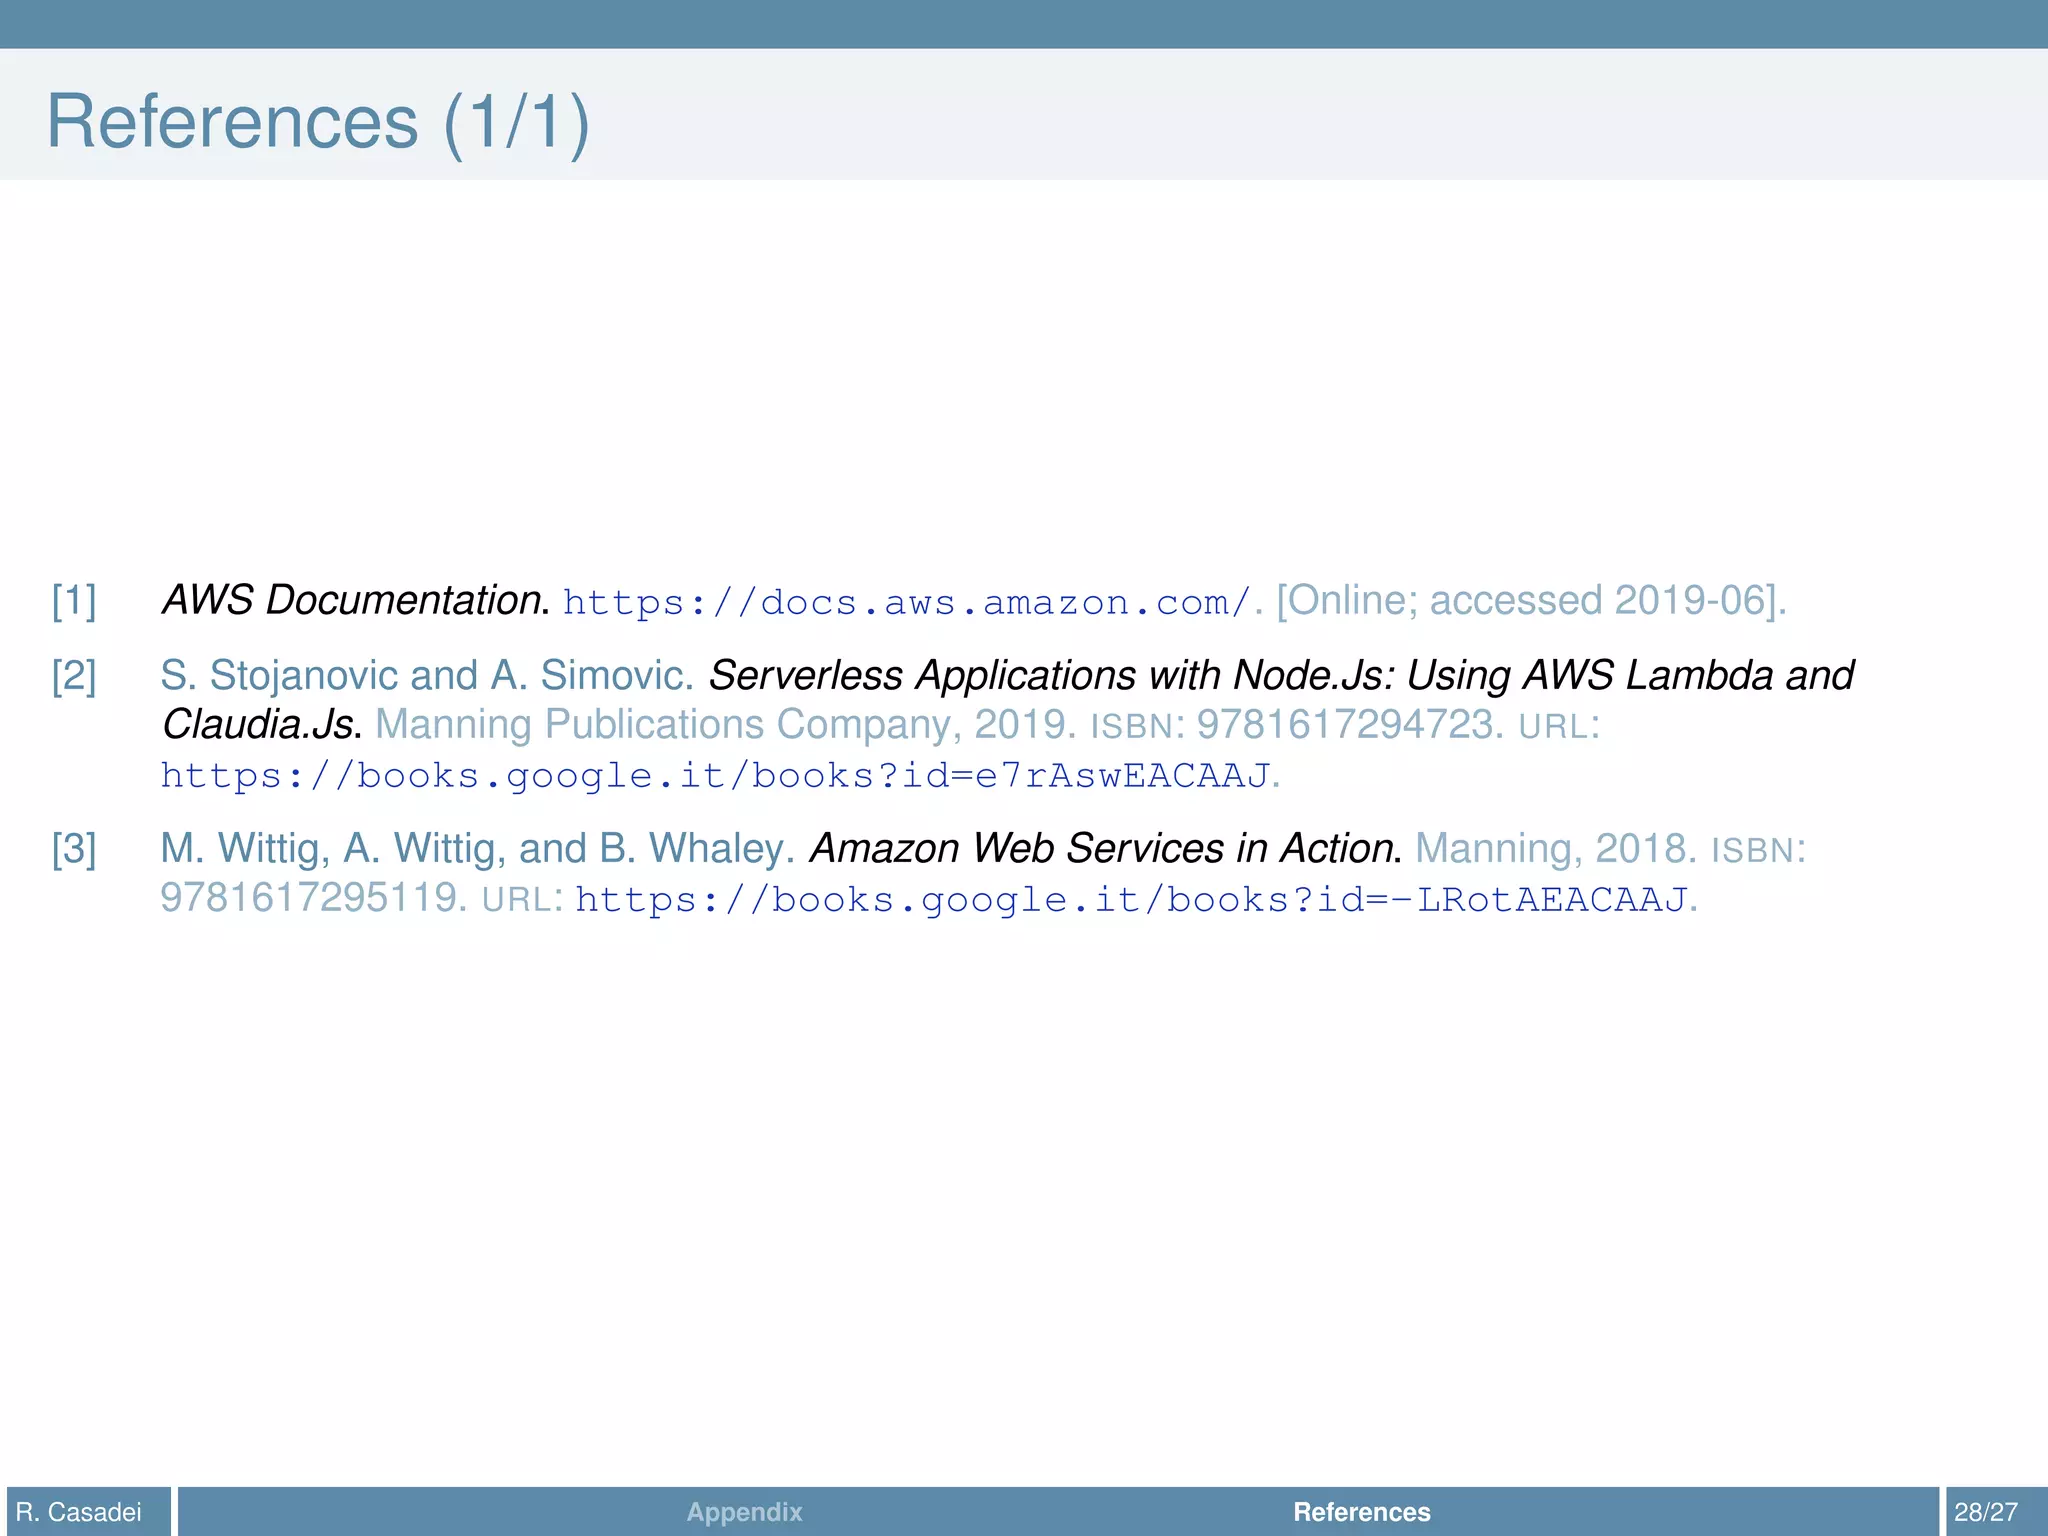Click reference label [1]
The height and width of the screenshot is (1536, 2048).
(x=74, y=601)
